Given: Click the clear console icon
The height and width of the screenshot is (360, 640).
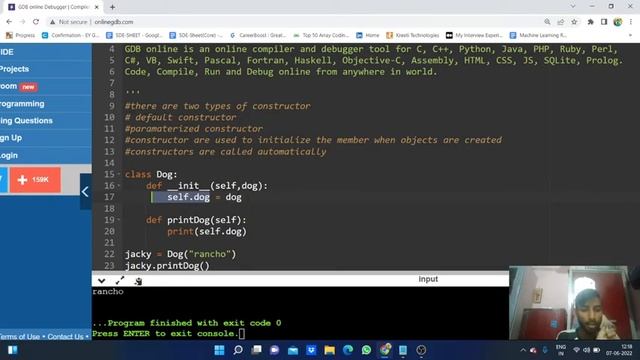Looking at the screenshot, I should (138, 281).
